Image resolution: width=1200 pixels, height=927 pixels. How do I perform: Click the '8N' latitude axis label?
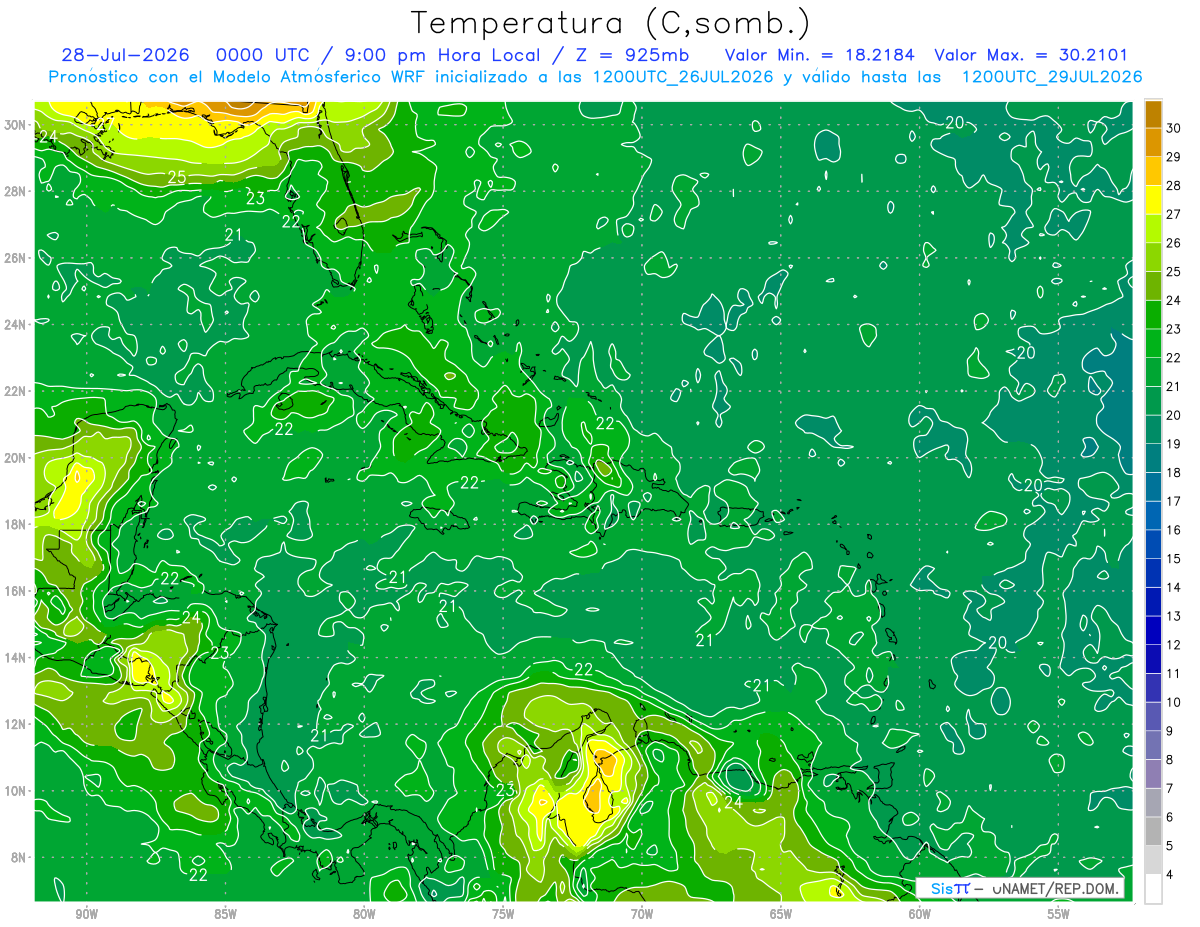(19, 857)
